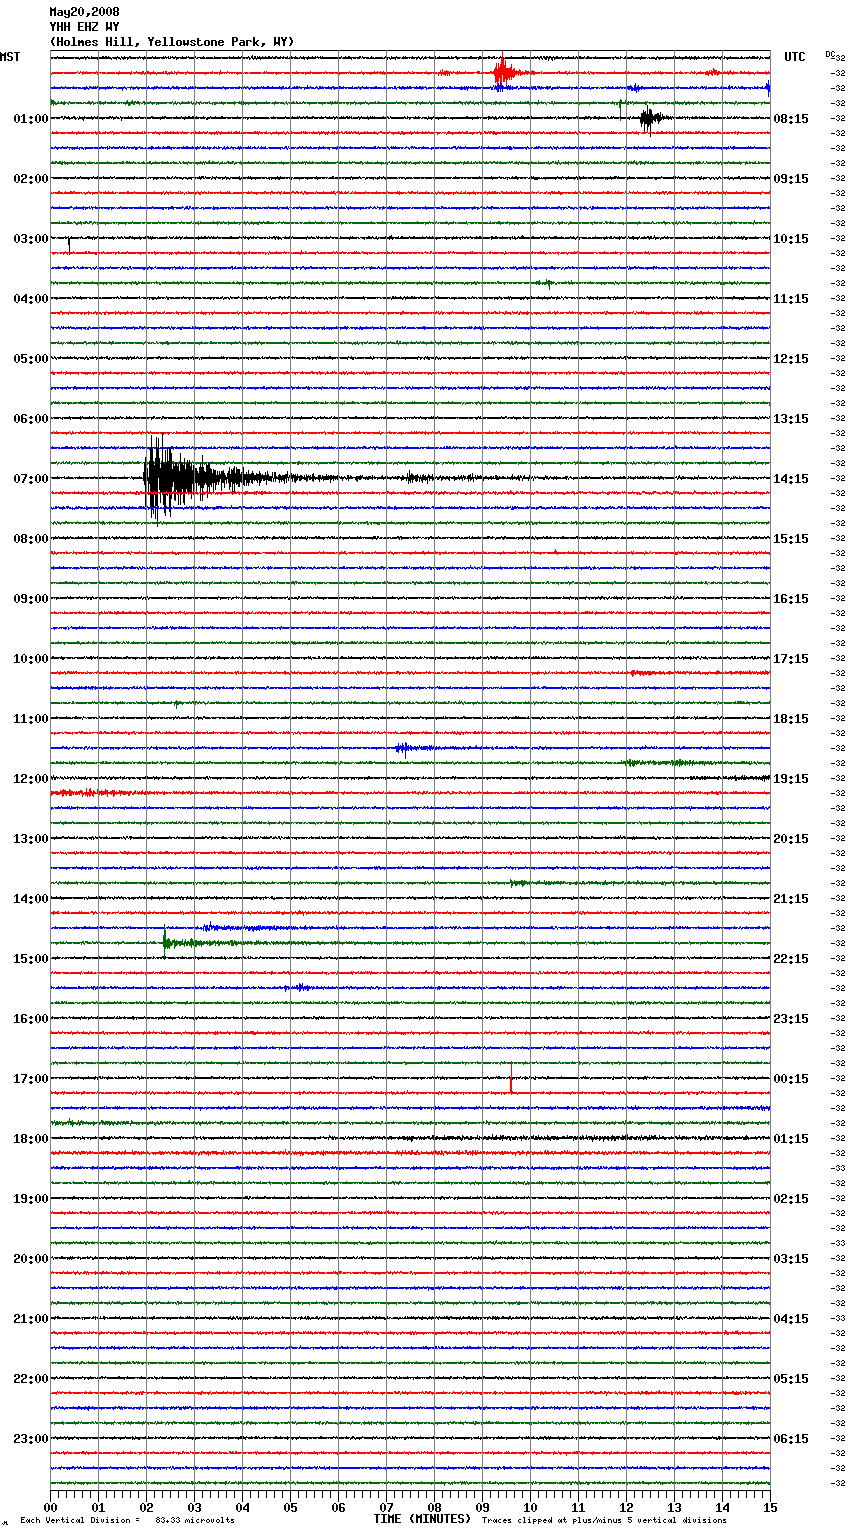
Task: Click the small black spike on the 03:00 trace
Action: pos(68,243)
